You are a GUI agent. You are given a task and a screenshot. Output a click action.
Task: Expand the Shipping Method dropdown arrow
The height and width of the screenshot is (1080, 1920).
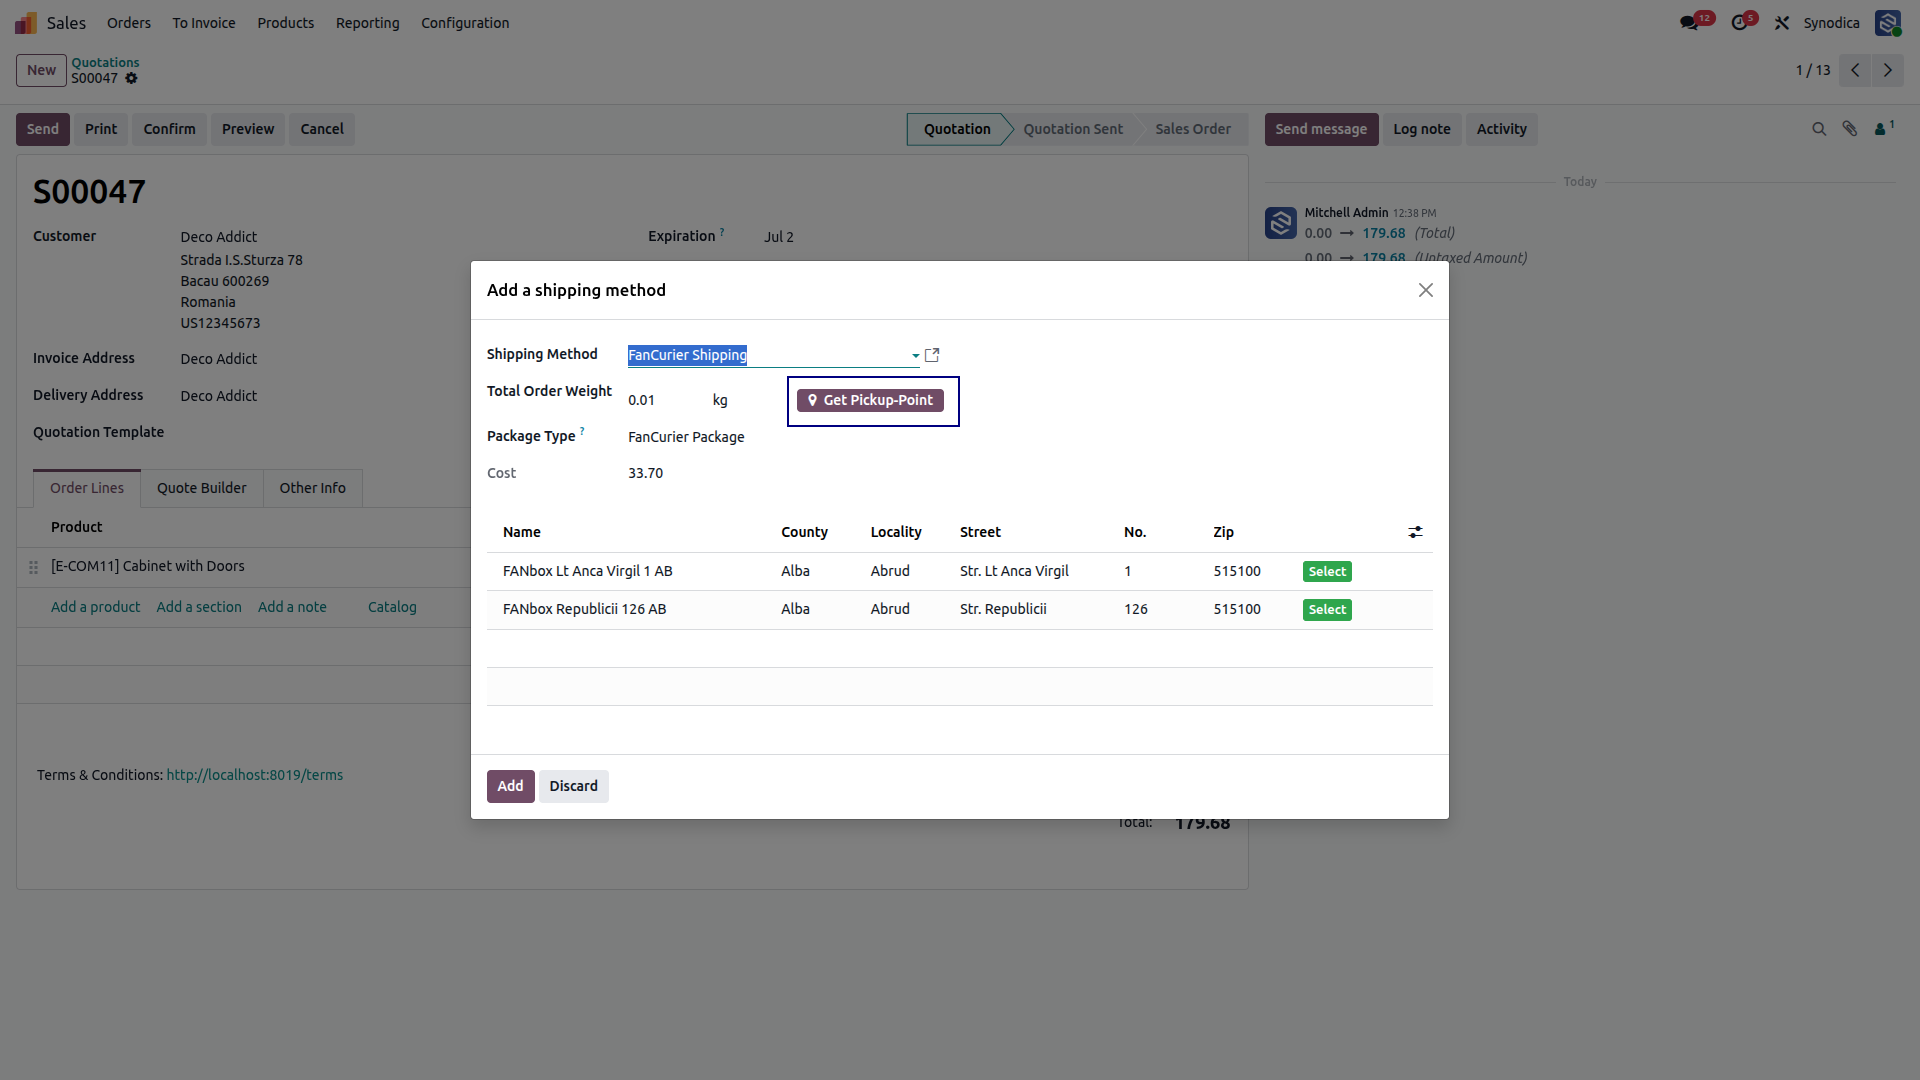coord(915,355)
